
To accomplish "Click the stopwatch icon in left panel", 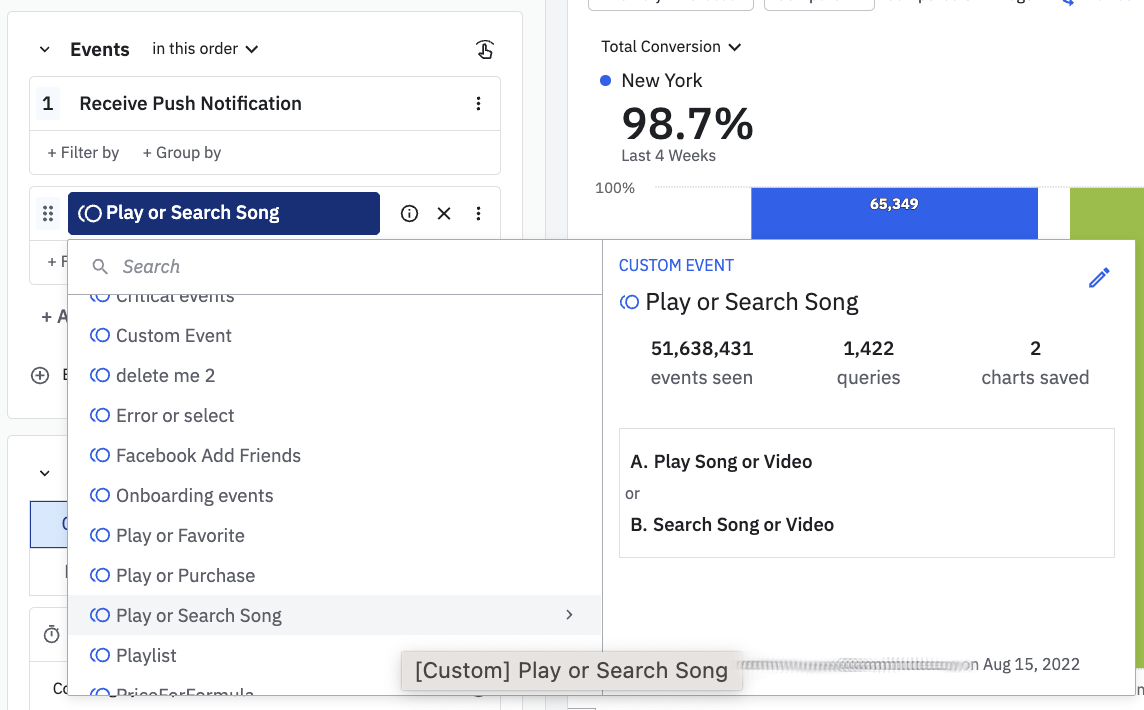I will click(51, 635).
